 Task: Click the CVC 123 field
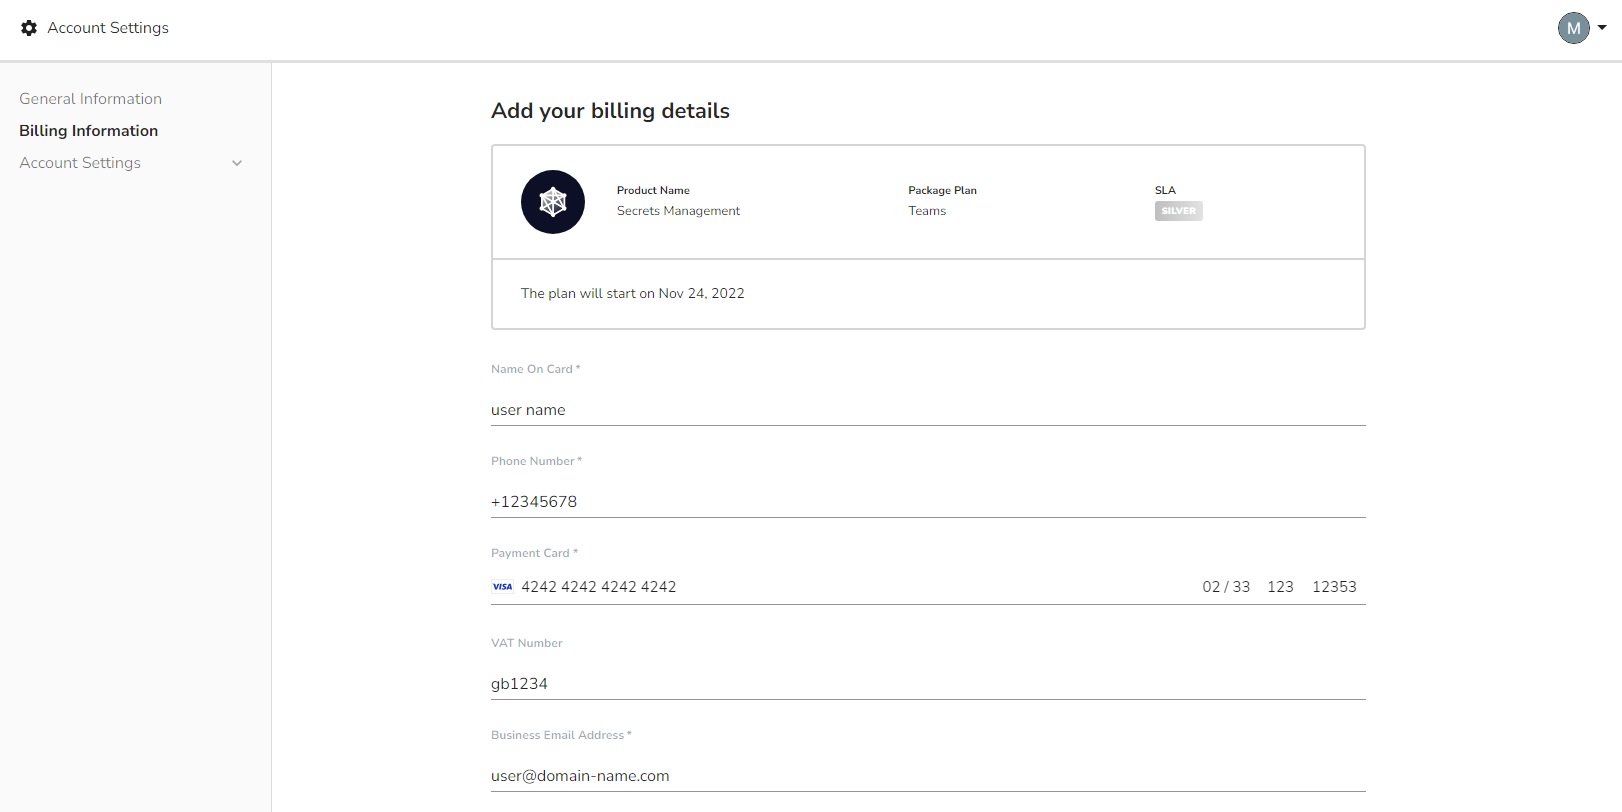pos(1280,587)
